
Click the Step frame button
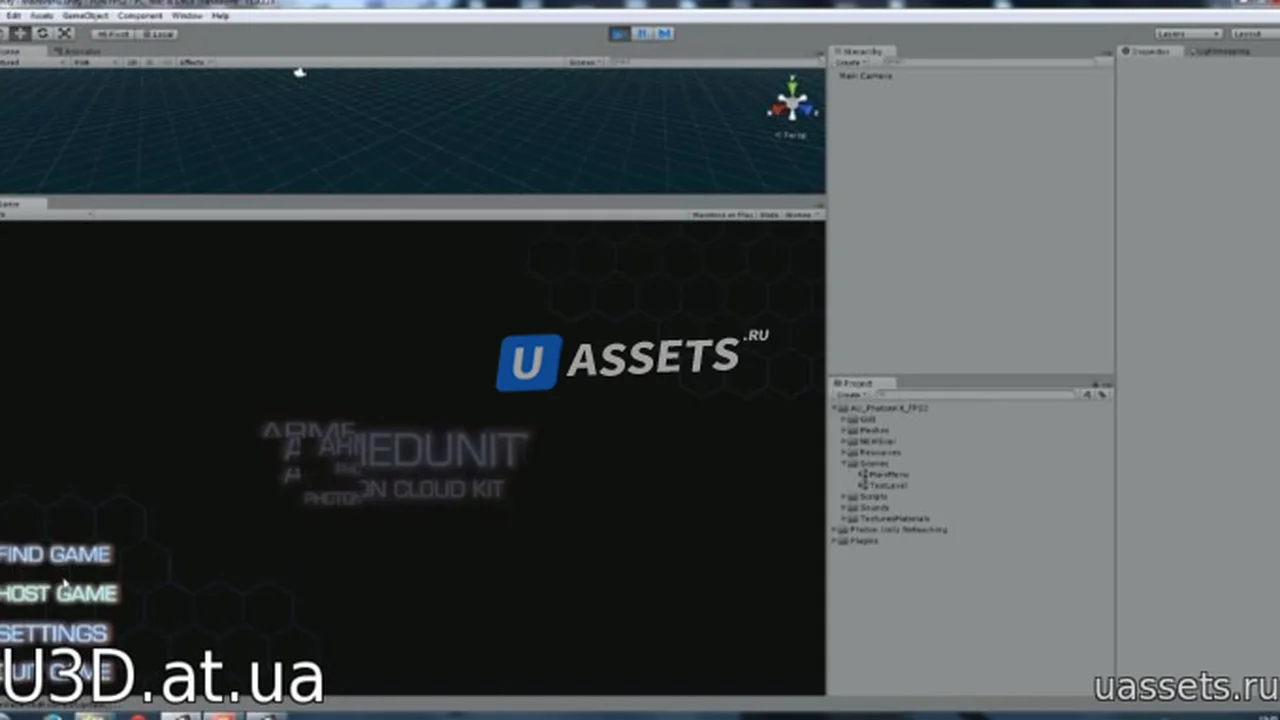tap(664, 33)
